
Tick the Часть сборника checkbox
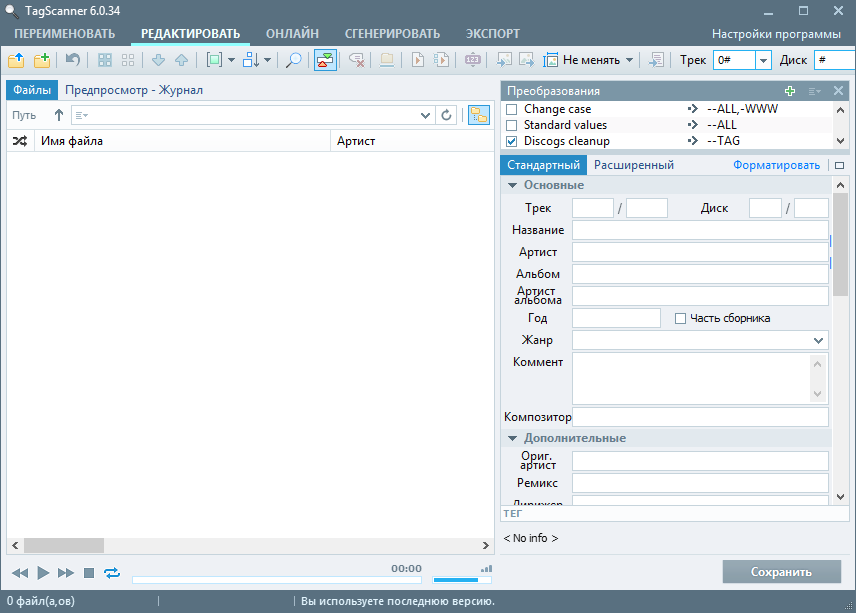[681, 318]
